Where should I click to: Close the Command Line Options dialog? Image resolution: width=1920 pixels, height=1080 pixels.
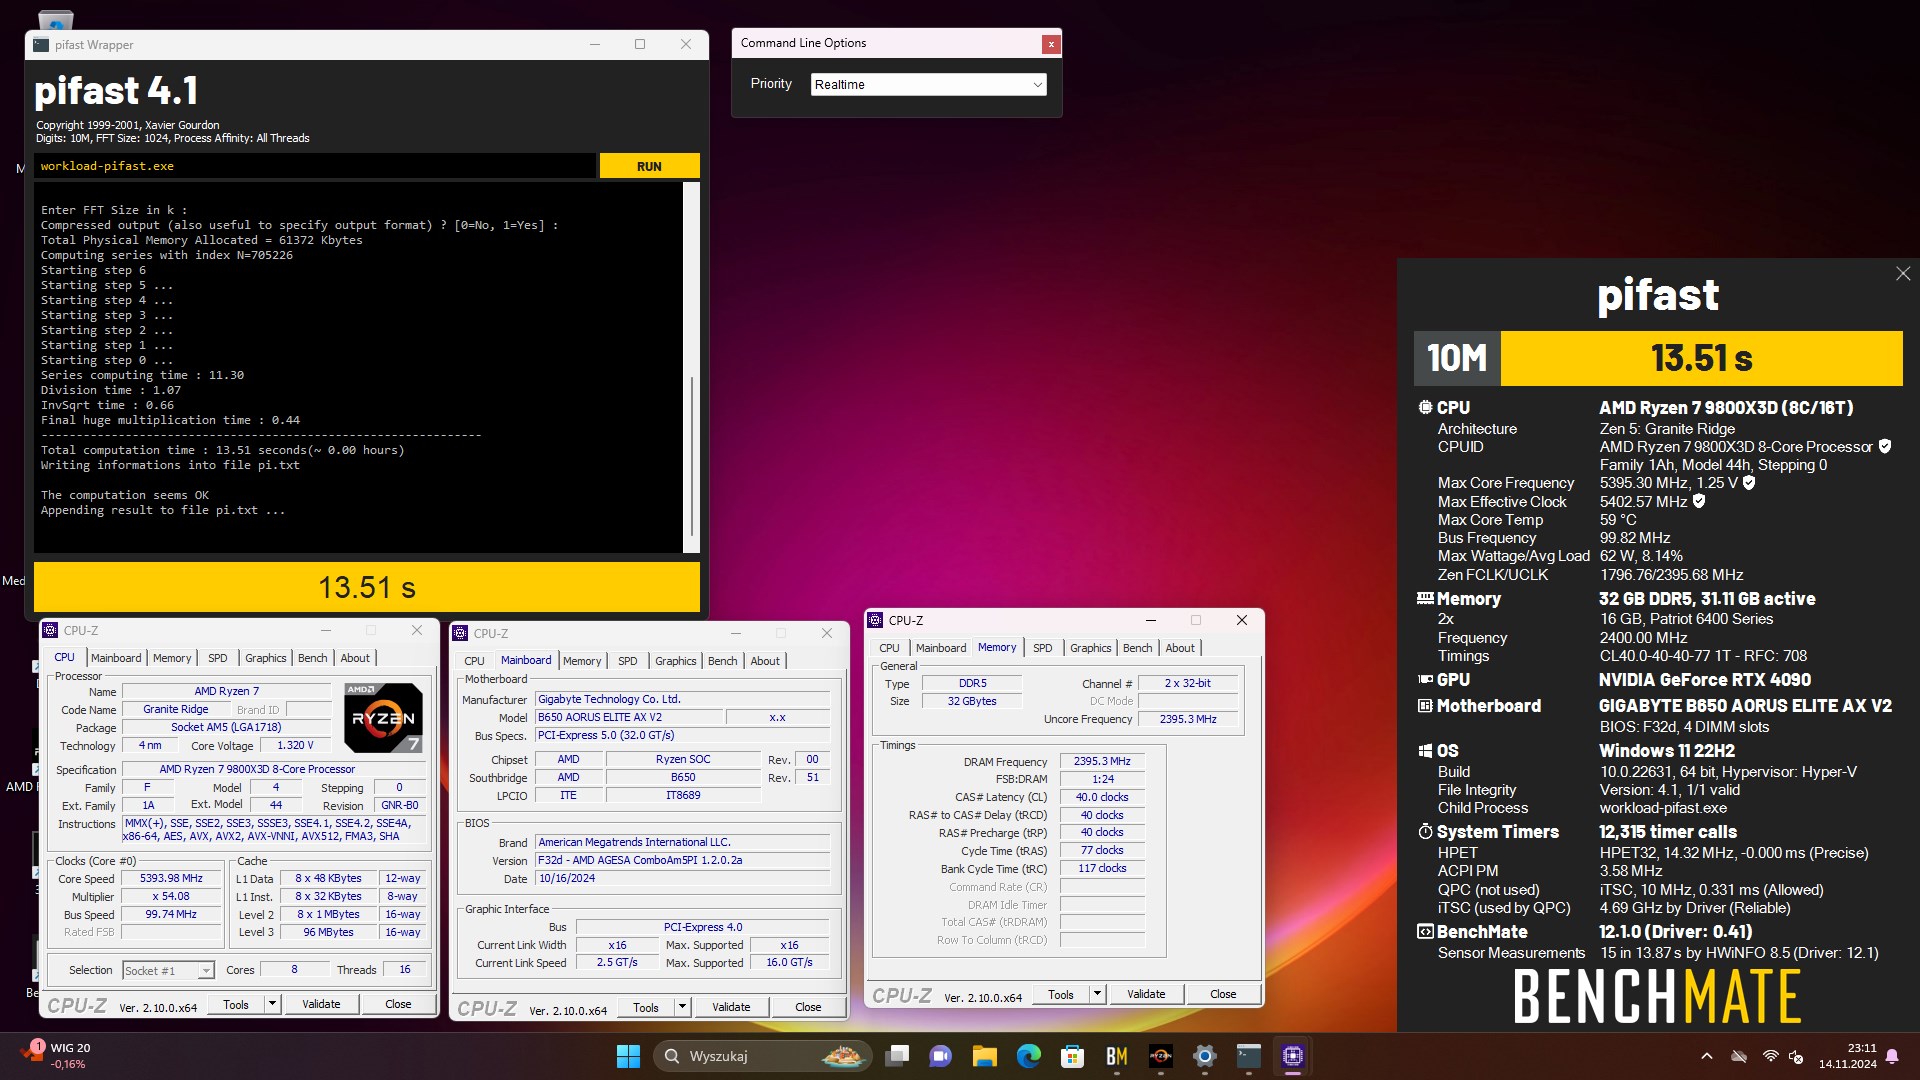1051,44
